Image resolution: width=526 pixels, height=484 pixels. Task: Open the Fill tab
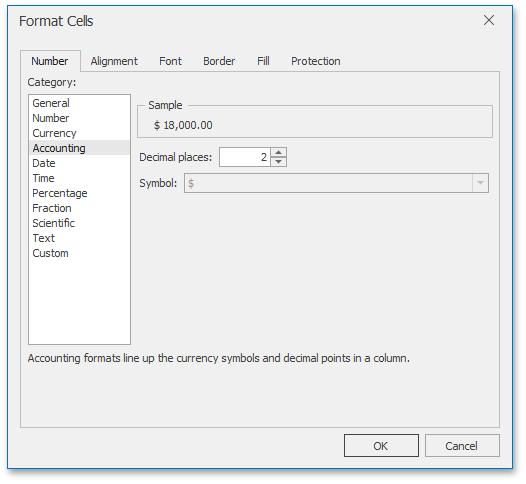click(263, 61)
